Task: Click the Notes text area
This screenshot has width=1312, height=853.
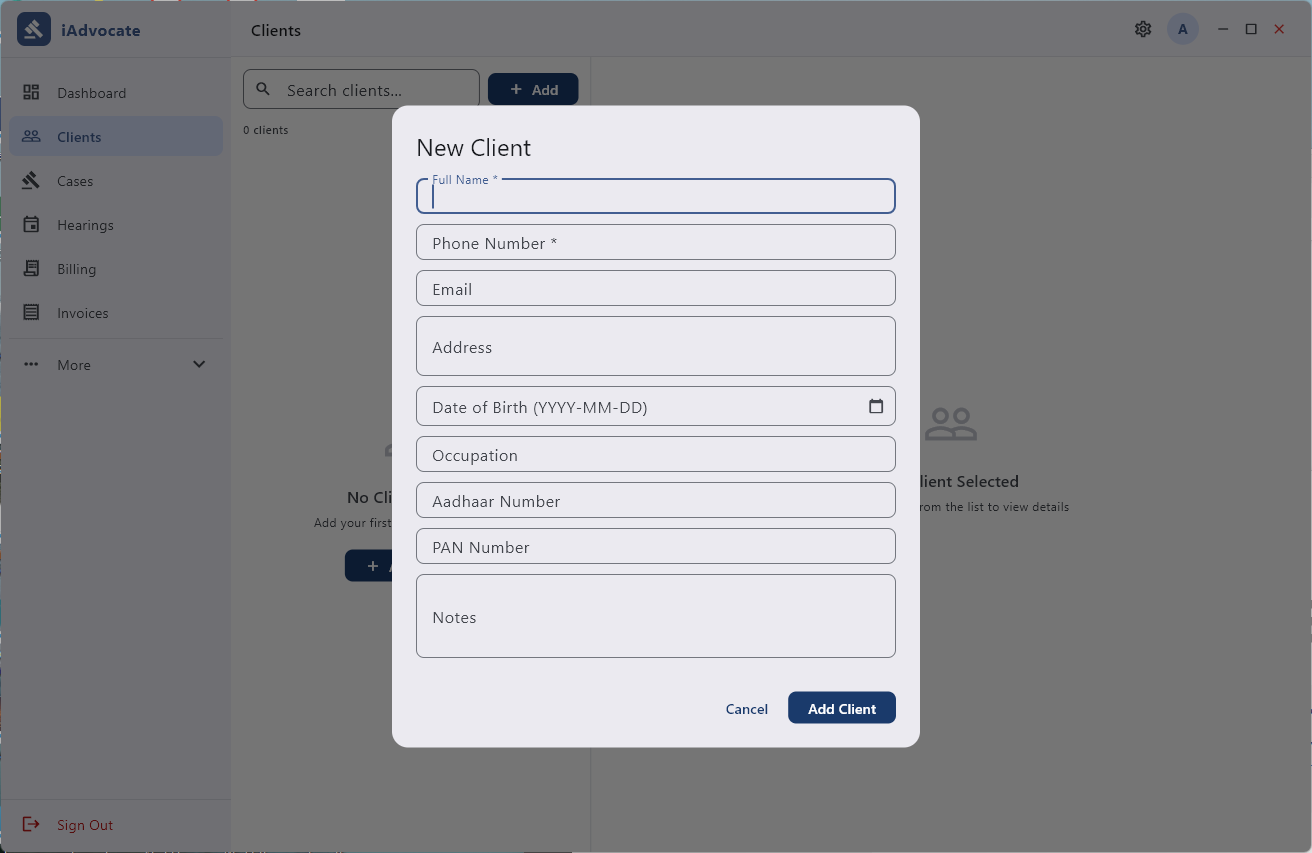Action: point(656,616)
